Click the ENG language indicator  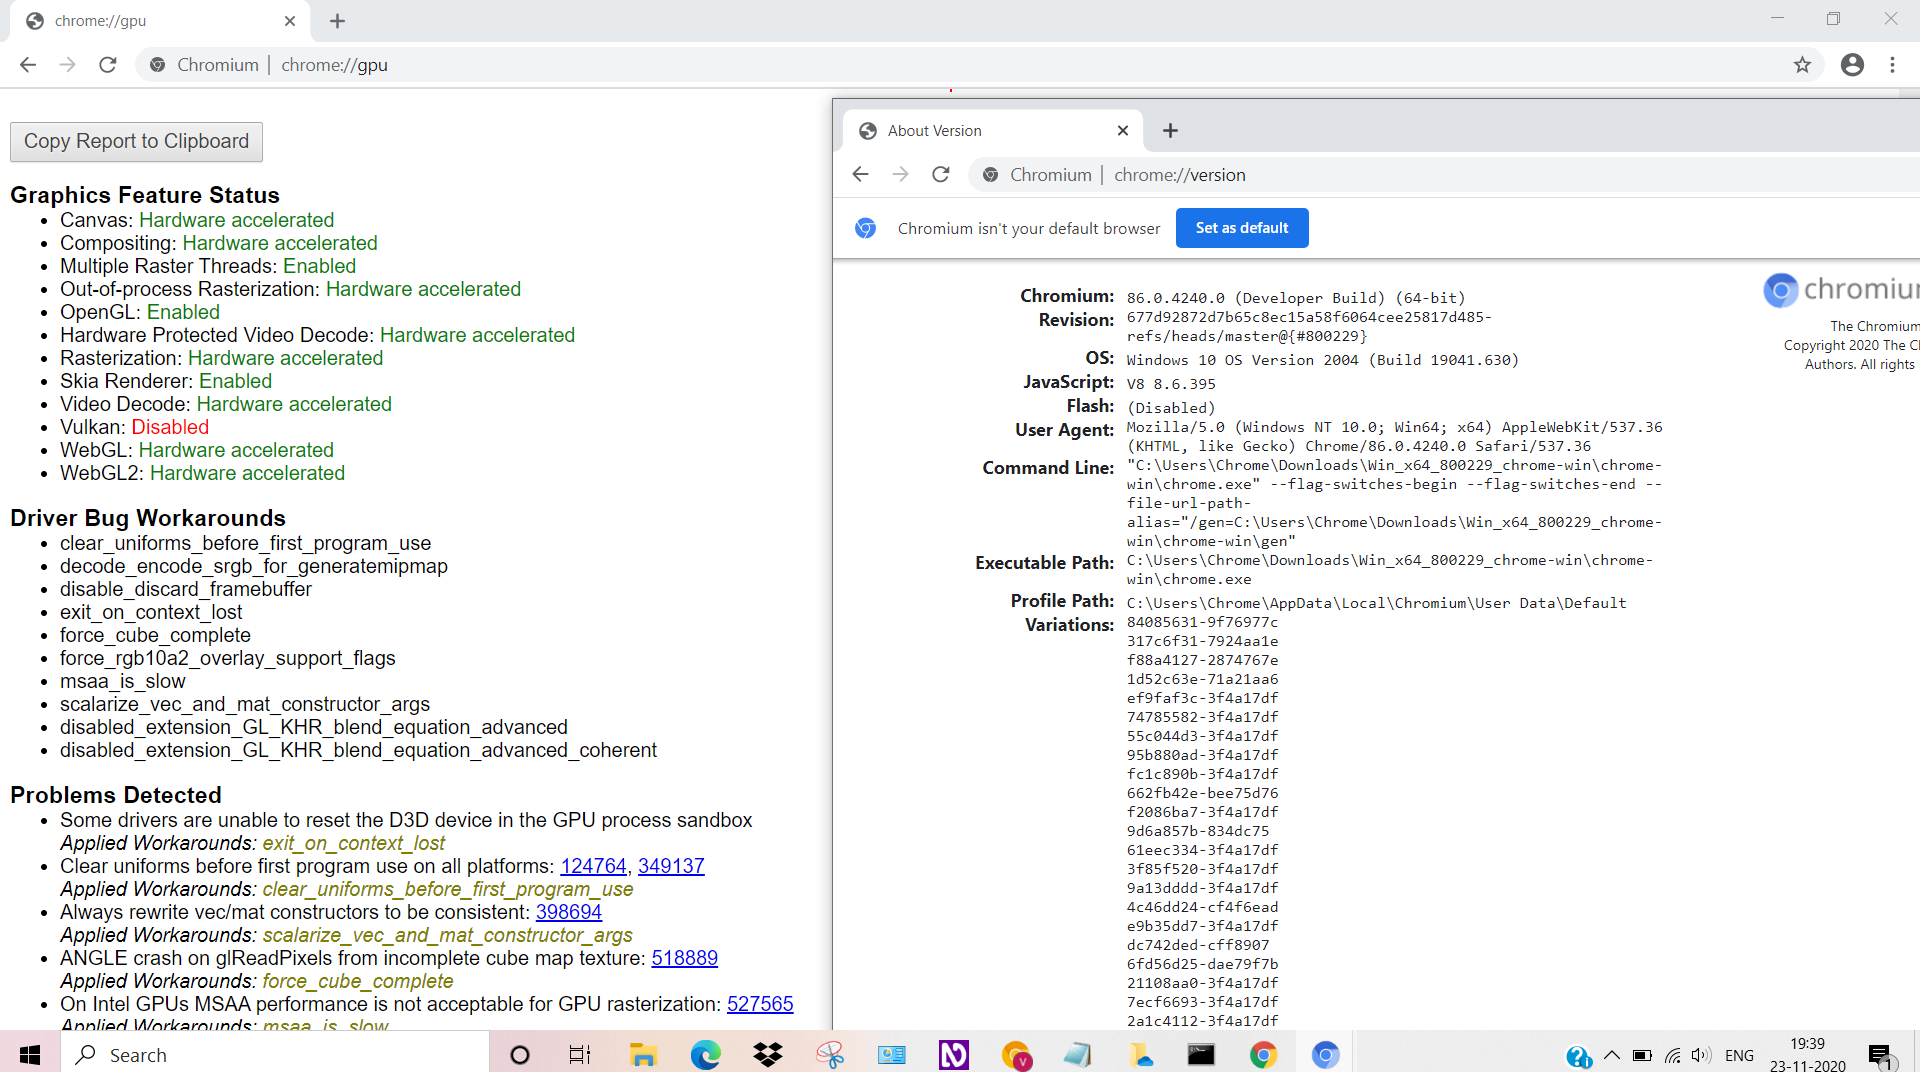pyautogui.click(x=1739, y=1055)
